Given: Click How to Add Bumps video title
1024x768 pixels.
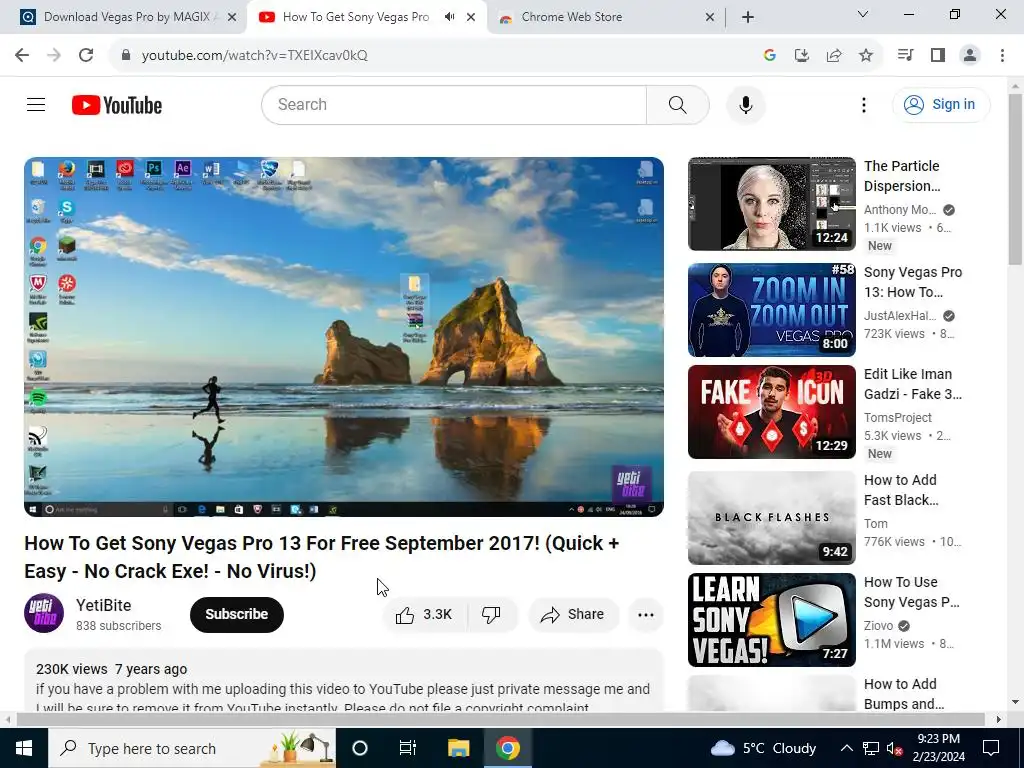Looking at the screenshot, I should coord(904,694).
